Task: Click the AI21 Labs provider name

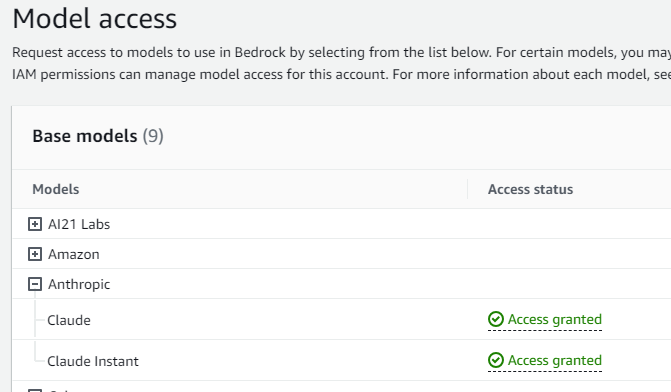Action: point(79,224)
